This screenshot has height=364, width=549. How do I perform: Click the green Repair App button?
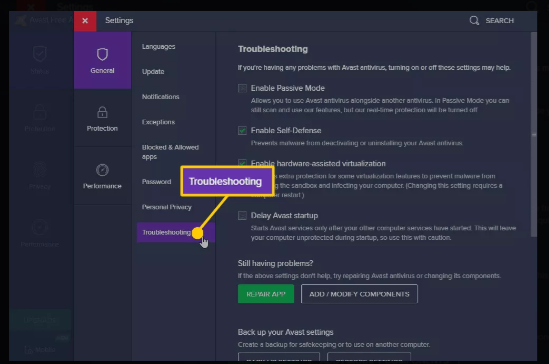pyautogui.click(x=266, y=294)
